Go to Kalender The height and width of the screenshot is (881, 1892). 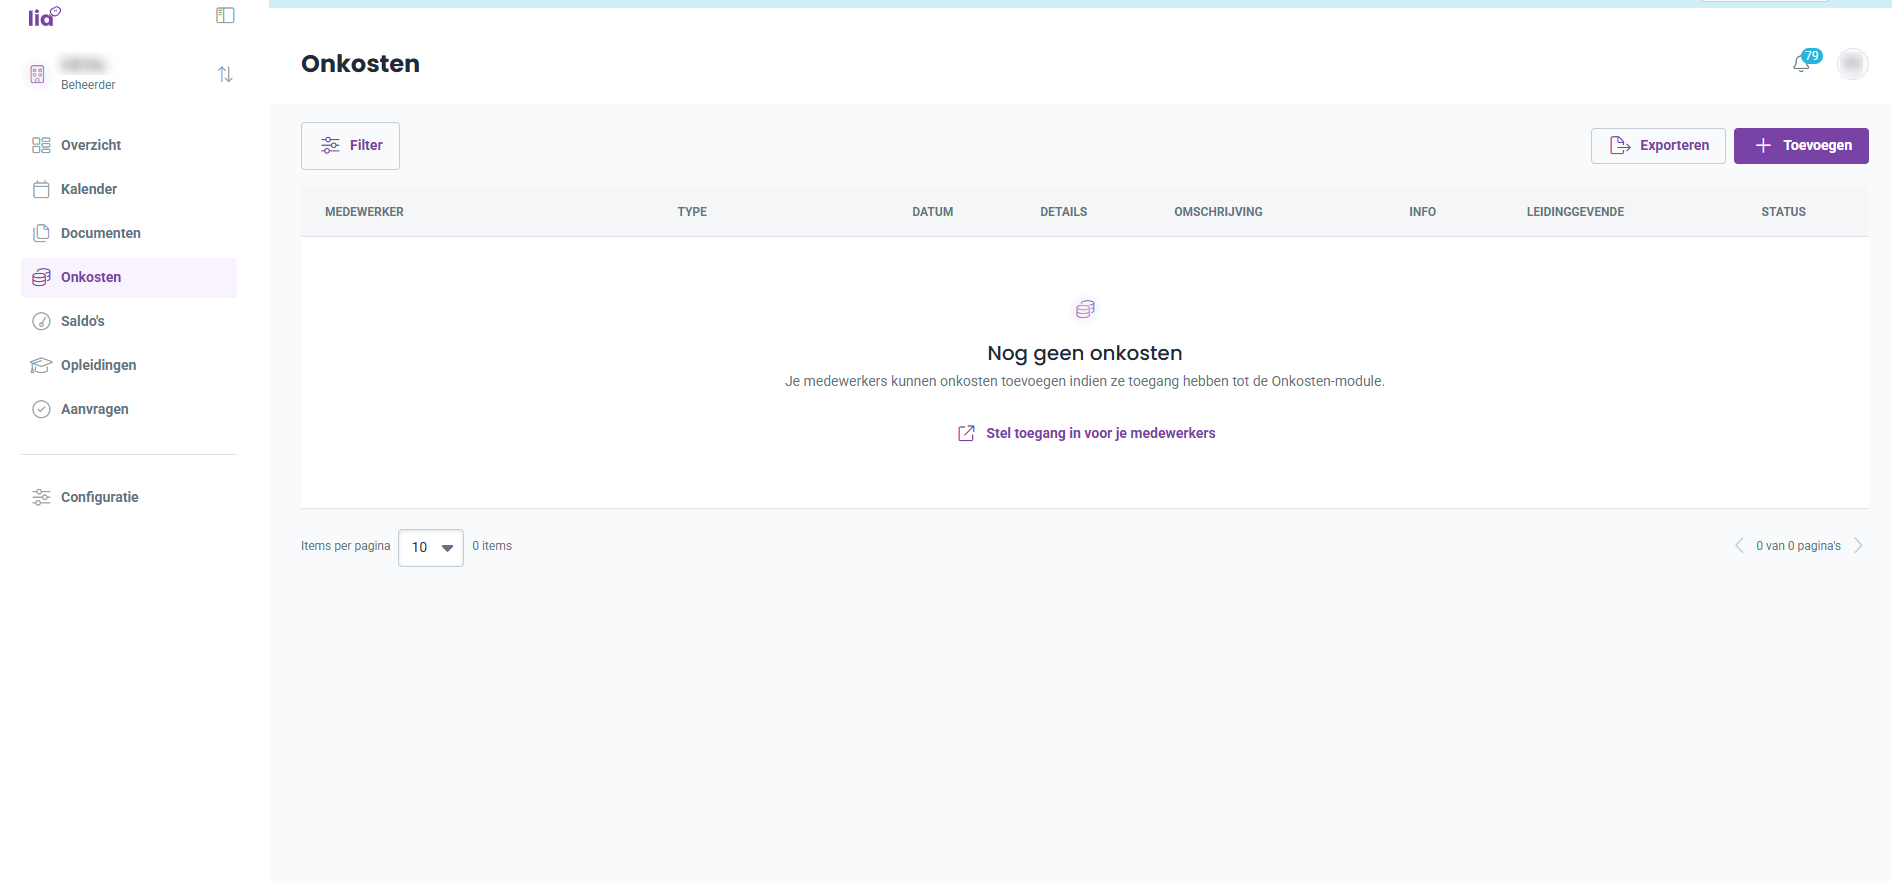(129, 189)
